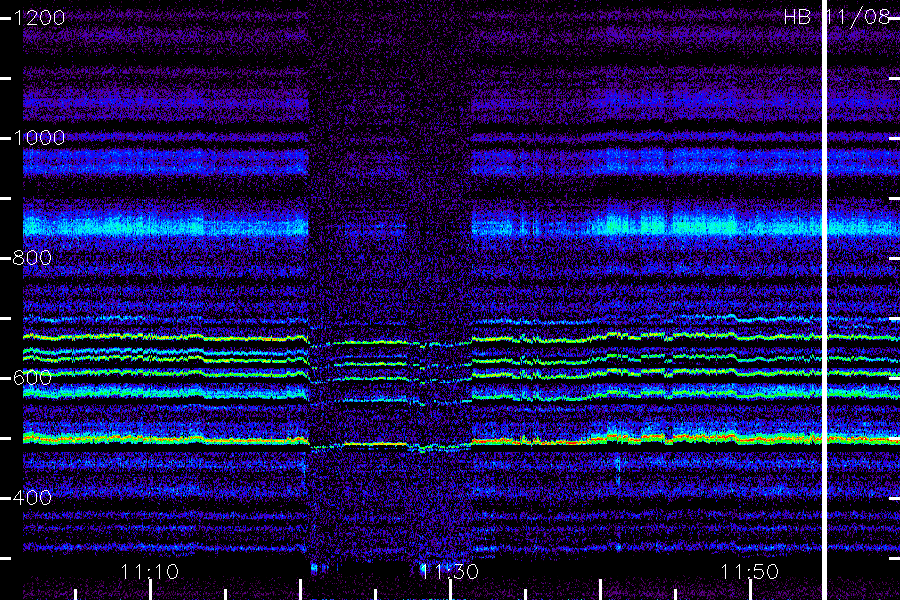
Task: Click the 11:10 time axis label
Action: 149,572
